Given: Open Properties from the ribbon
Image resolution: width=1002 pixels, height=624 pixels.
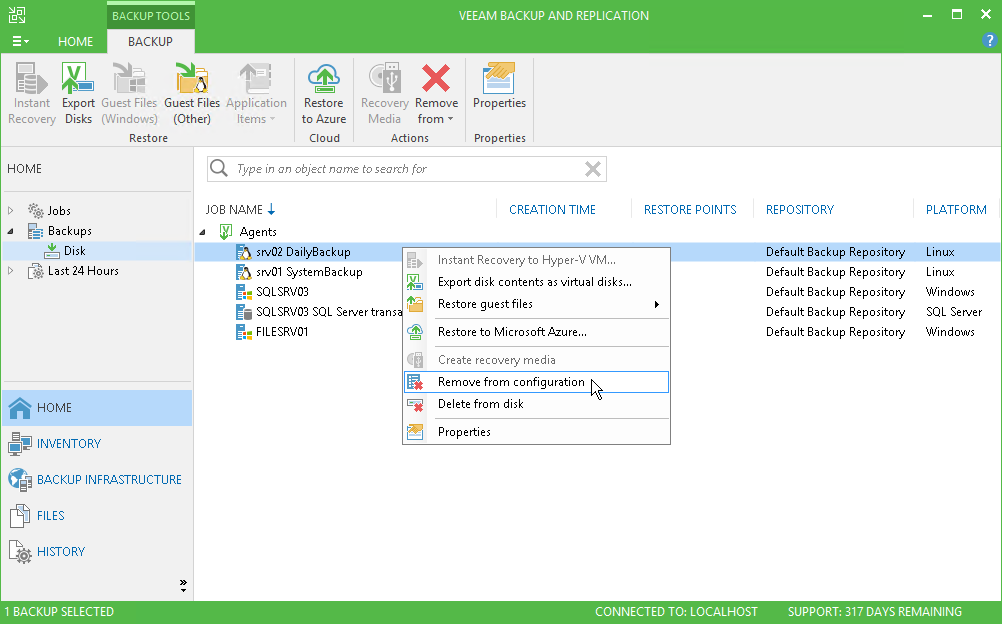Looking at the screenshot, I should tap(499, 86).
